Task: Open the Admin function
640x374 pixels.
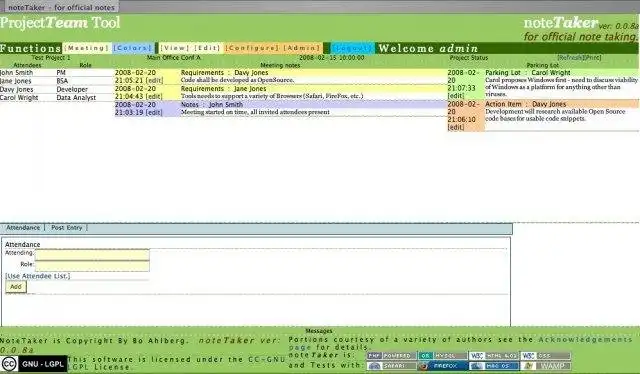Action: (x=302, y=48)
